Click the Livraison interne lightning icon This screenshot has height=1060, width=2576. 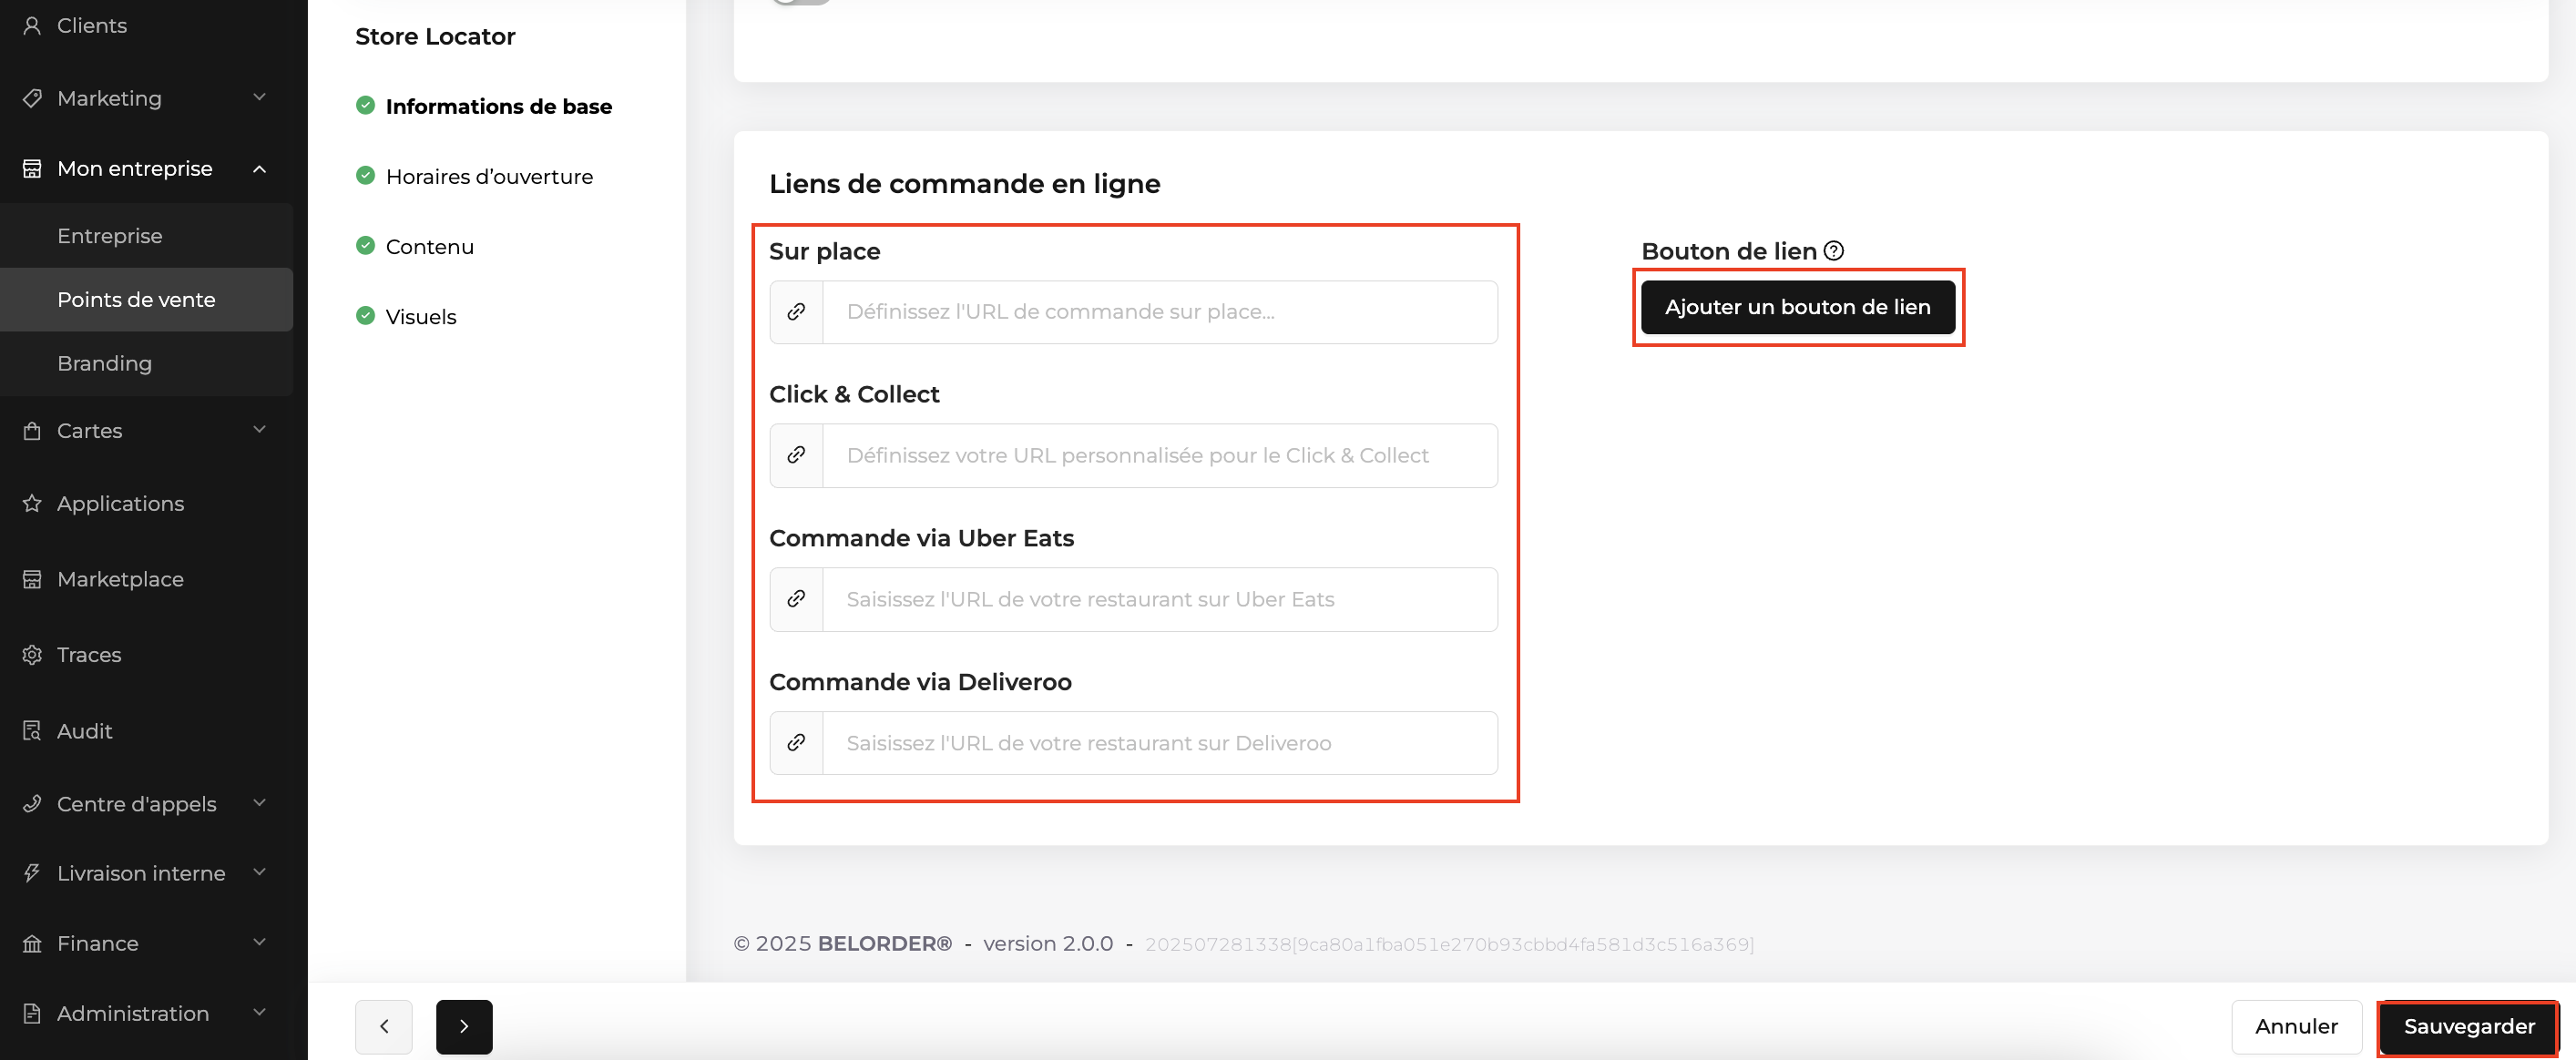[32, 873]
